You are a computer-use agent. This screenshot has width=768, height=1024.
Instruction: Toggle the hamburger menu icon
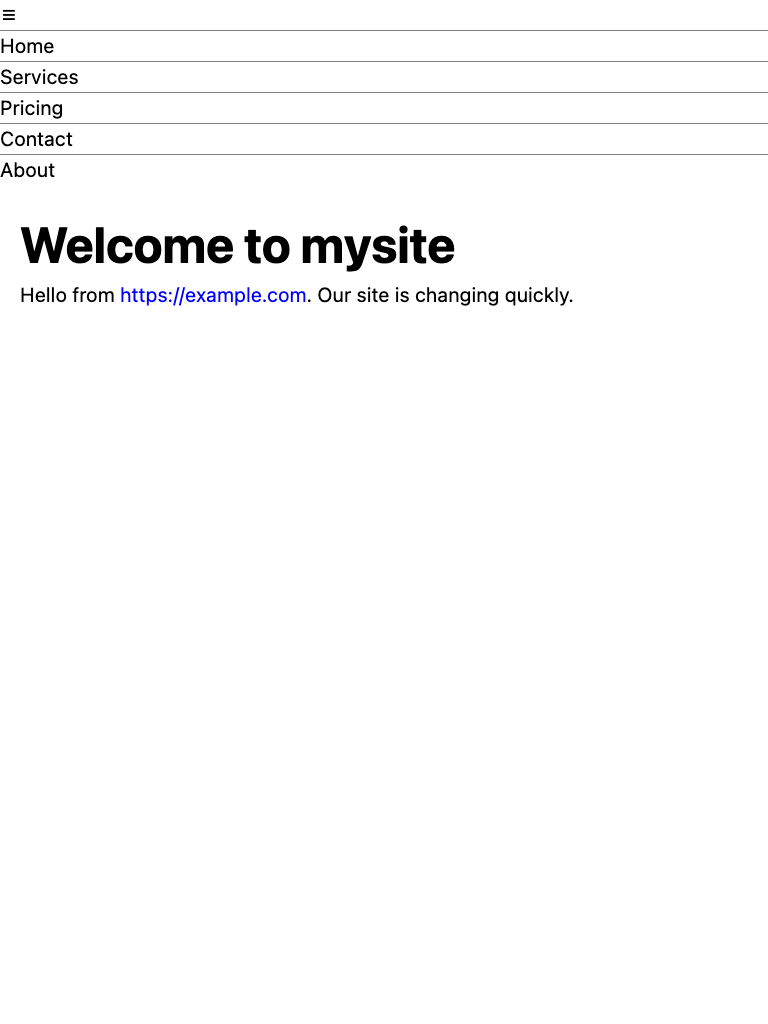(x=8, y=15)
